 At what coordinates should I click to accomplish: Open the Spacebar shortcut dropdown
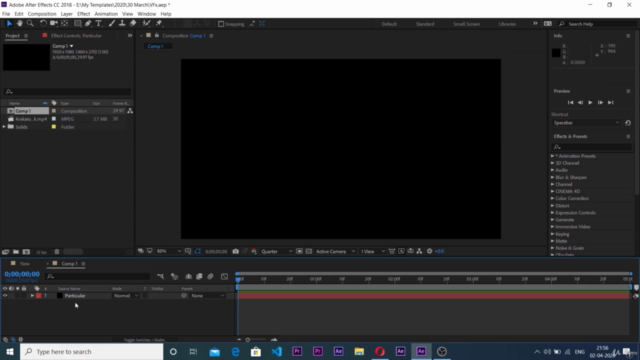(x=586, y=123)
